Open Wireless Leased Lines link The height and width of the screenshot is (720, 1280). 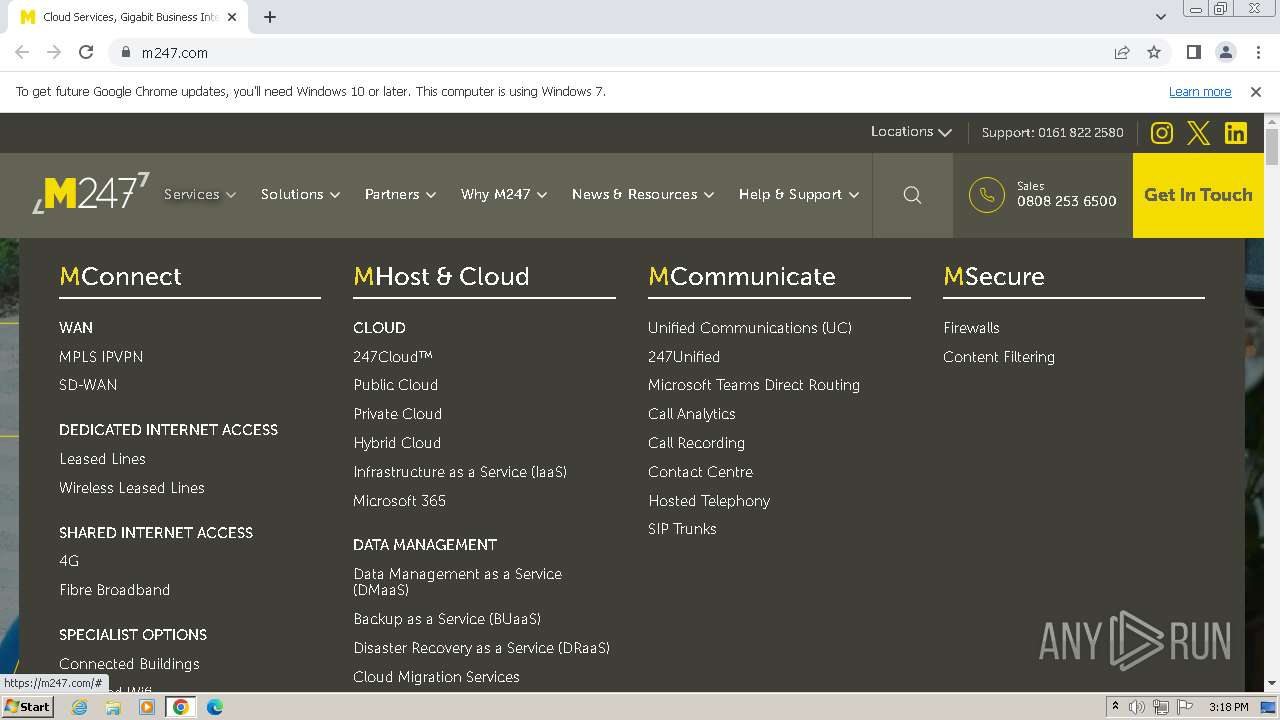(x=132, y=488)
